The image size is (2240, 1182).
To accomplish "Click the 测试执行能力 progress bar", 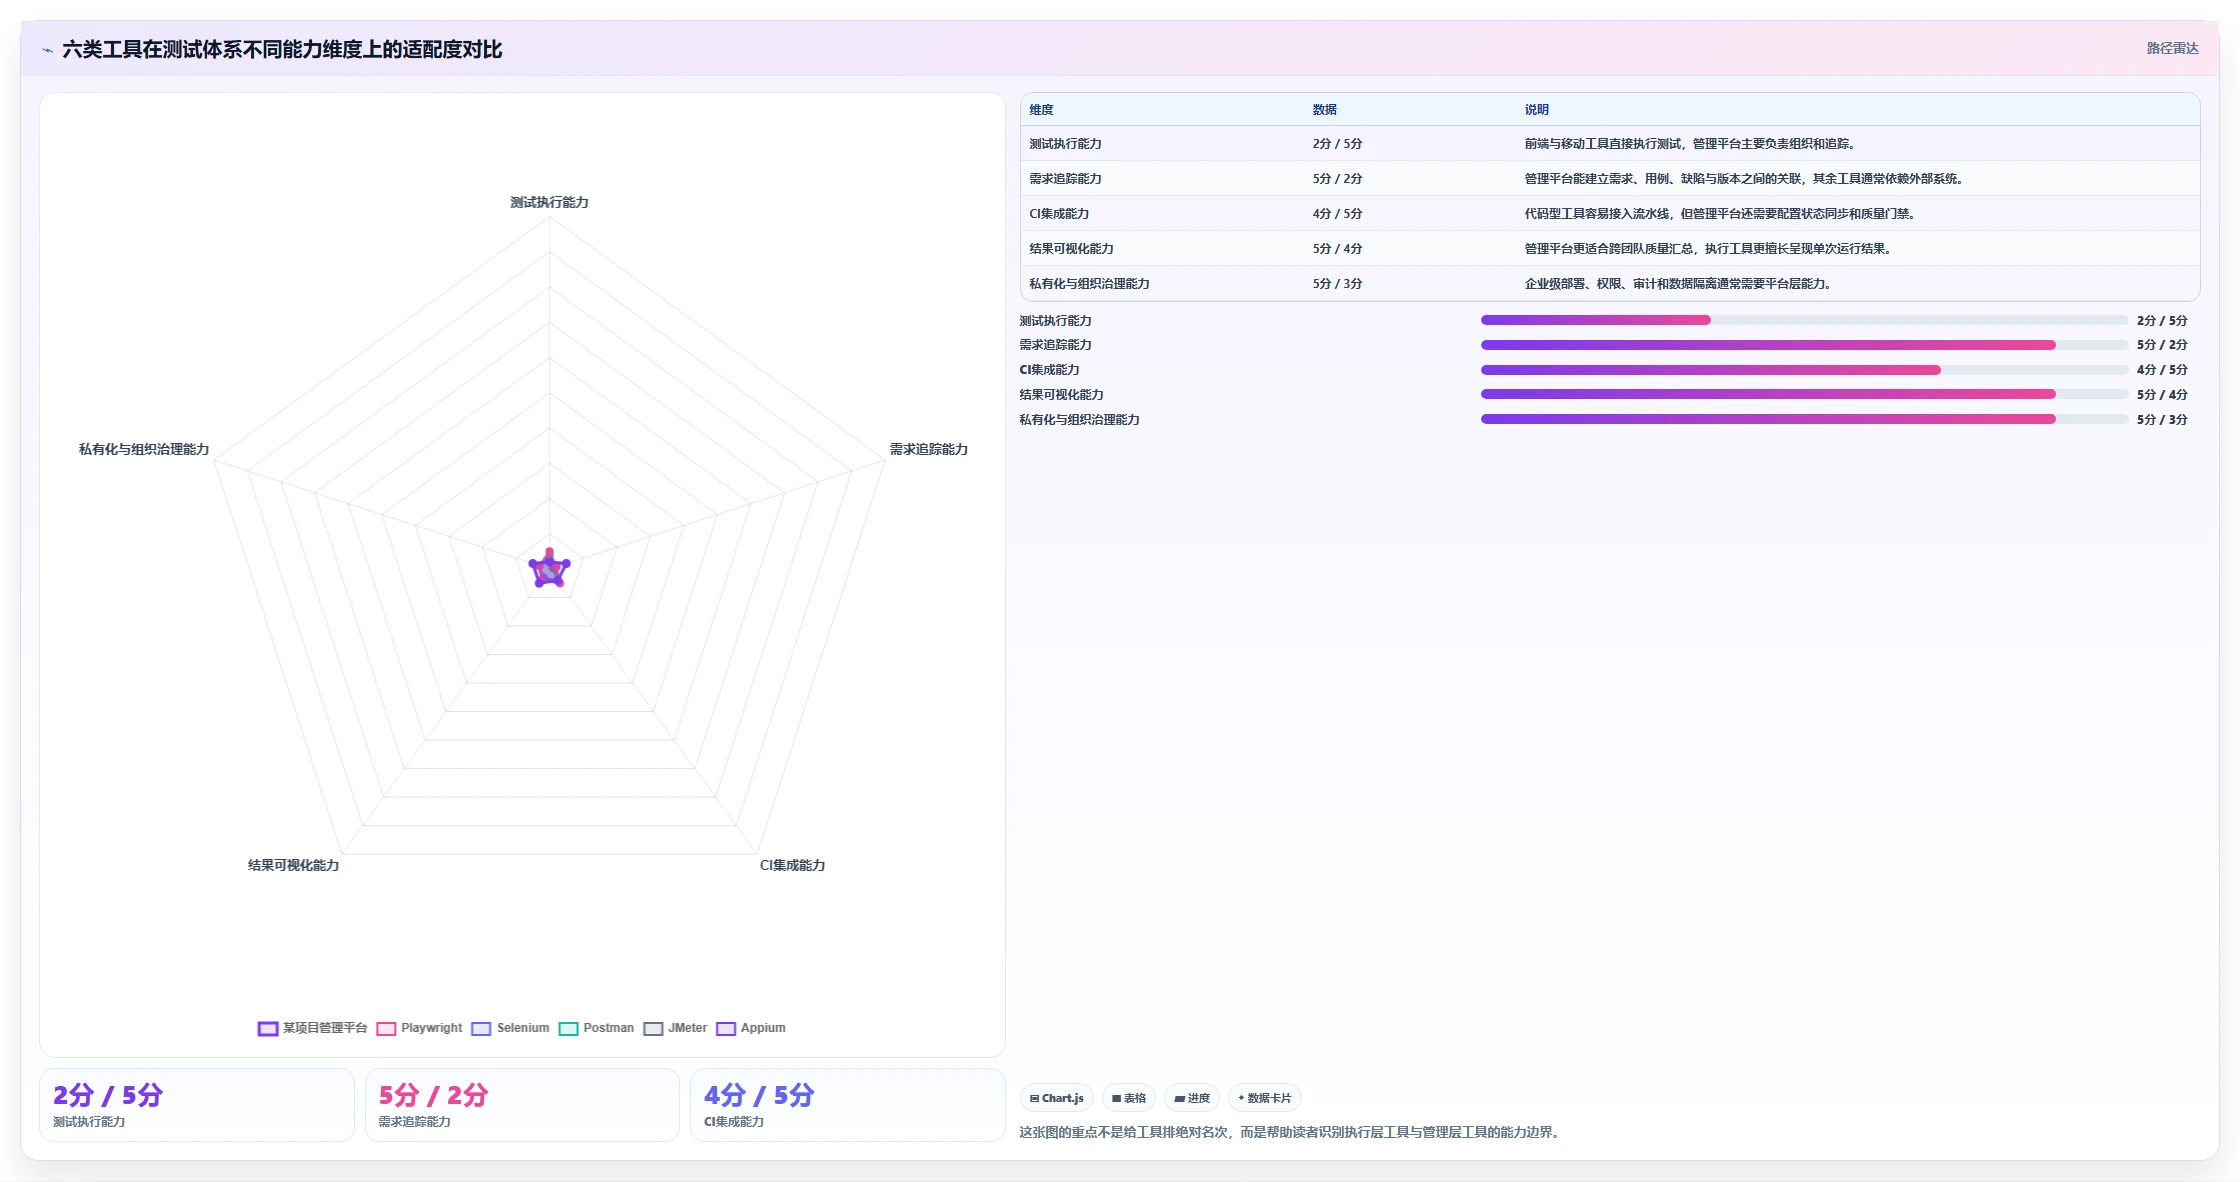I will [1804, 320].
